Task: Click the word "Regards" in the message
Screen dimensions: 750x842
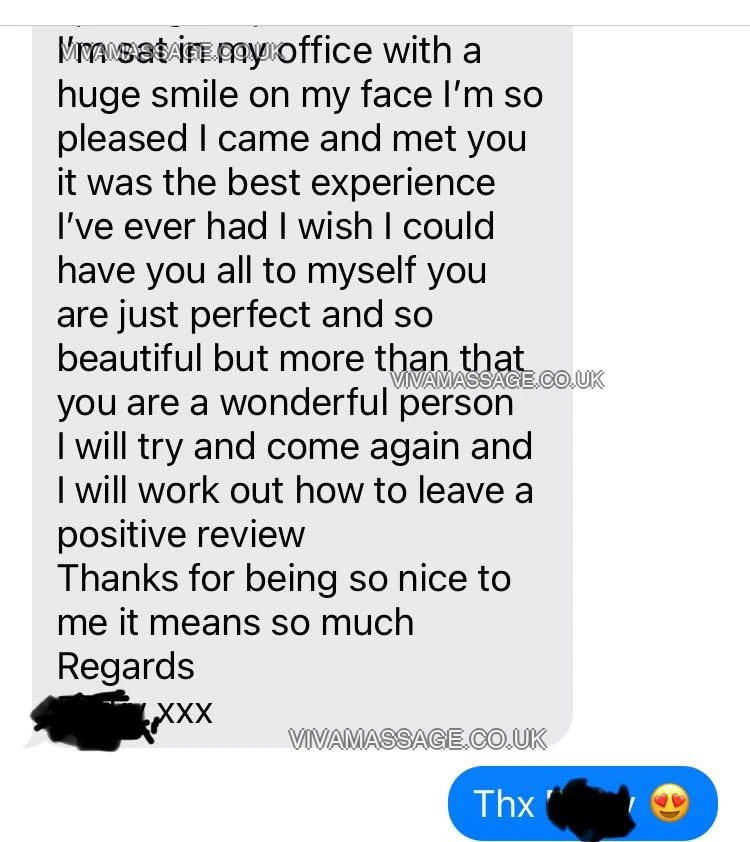Action: tap(126, 668)
